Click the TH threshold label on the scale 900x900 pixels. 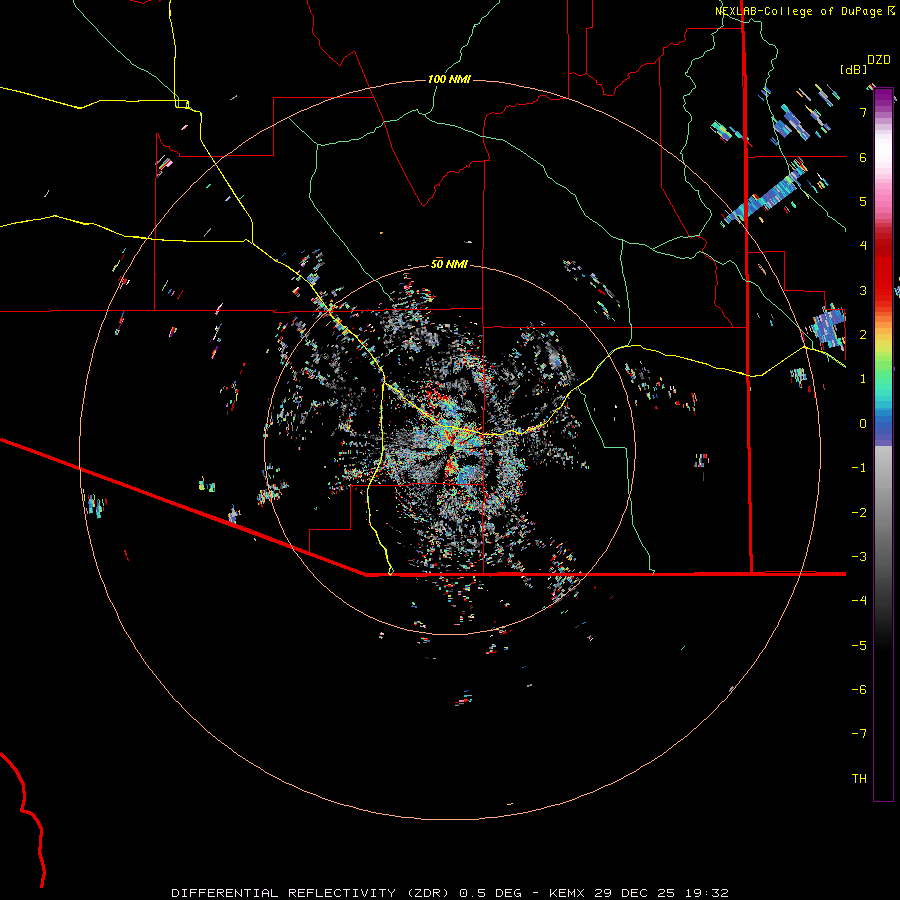(859, 779)
